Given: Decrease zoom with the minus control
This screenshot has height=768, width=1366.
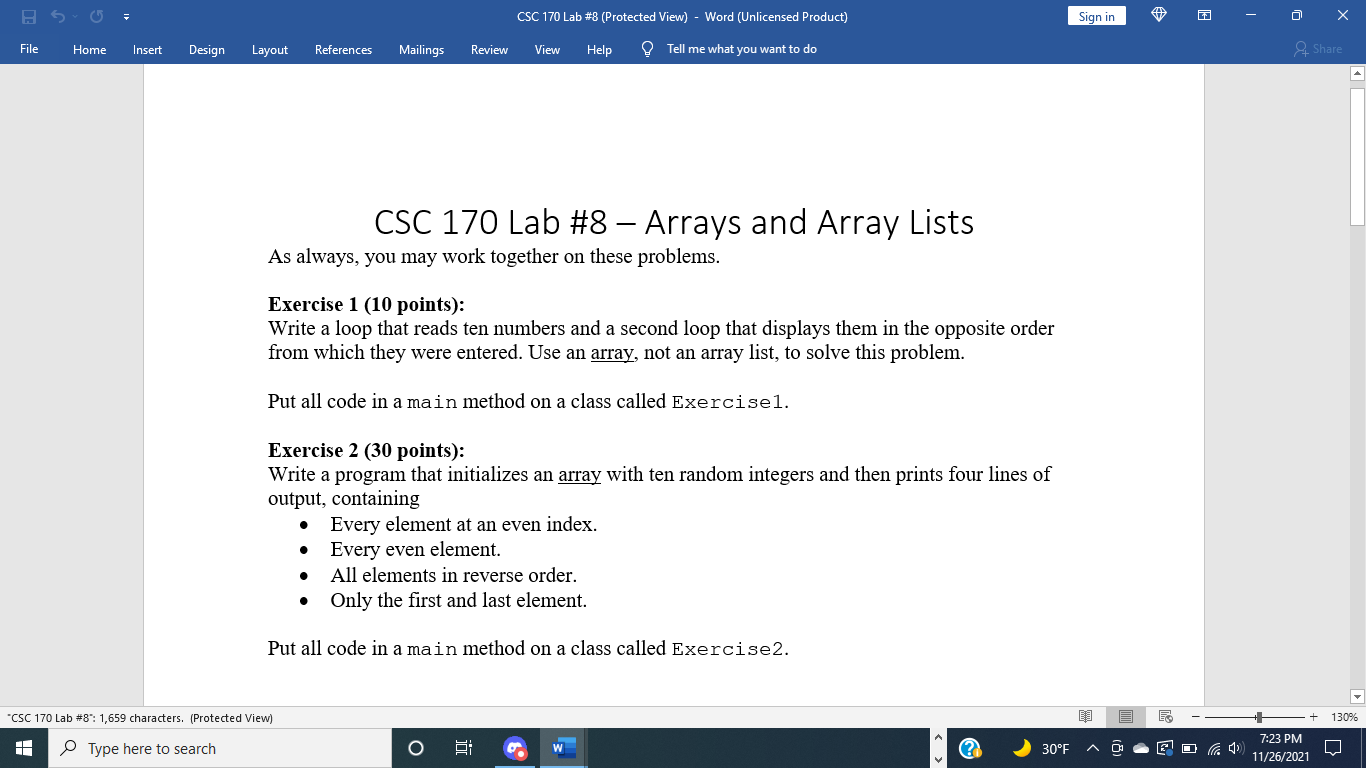Looking at the screenshot, I should pos(1197,717).
